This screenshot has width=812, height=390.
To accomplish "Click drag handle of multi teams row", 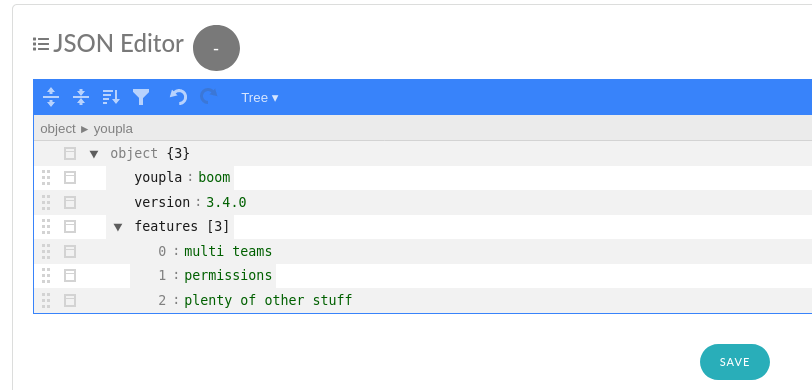I will click(46, 251).
